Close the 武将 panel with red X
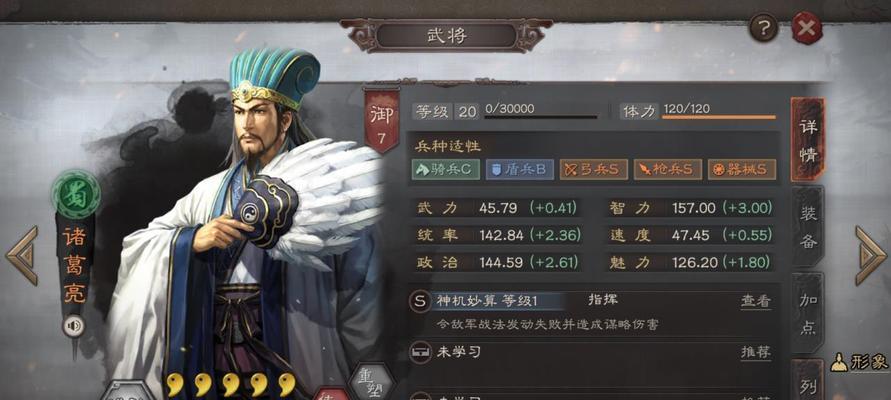891x400 pixels. (x=807, y=28)
